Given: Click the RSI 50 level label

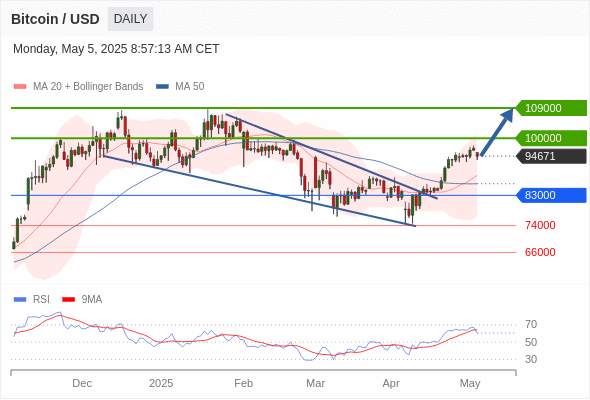Looking at the screenshot, I should [x=531, y=342].
